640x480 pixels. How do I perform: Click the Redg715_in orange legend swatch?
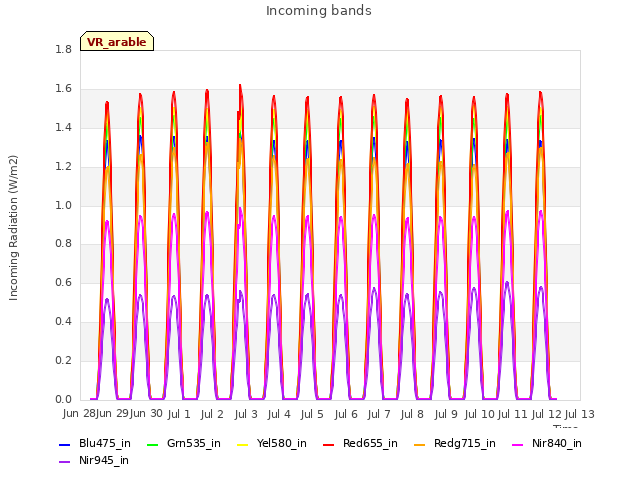420,444
